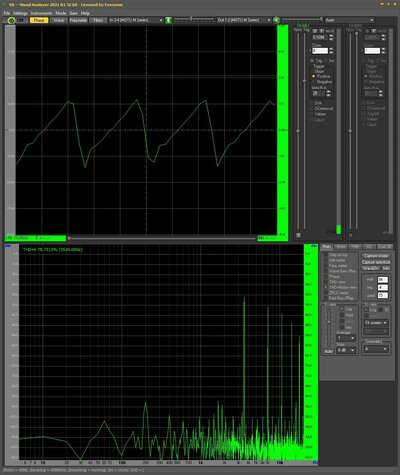Expand the Channel(s) dropdown showing A
400x475 pixels.
point(376,349)
